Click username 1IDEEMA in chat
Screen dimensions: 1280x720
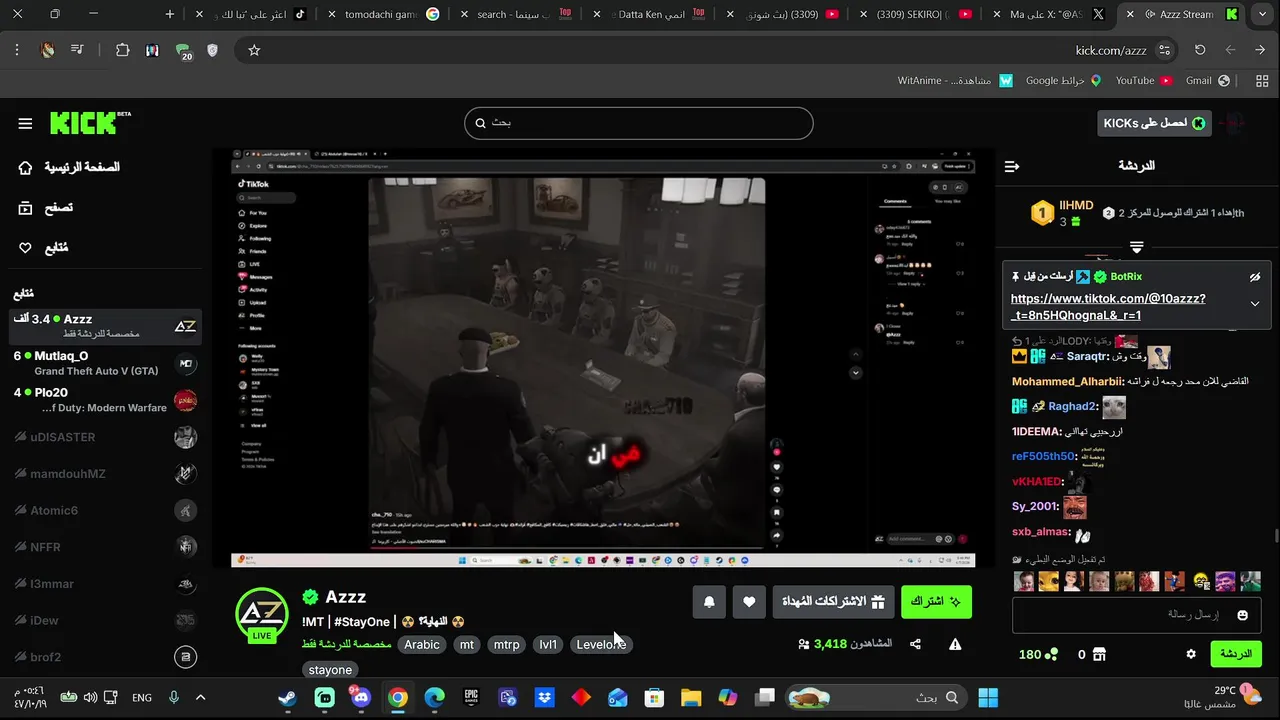[1037, 432]
